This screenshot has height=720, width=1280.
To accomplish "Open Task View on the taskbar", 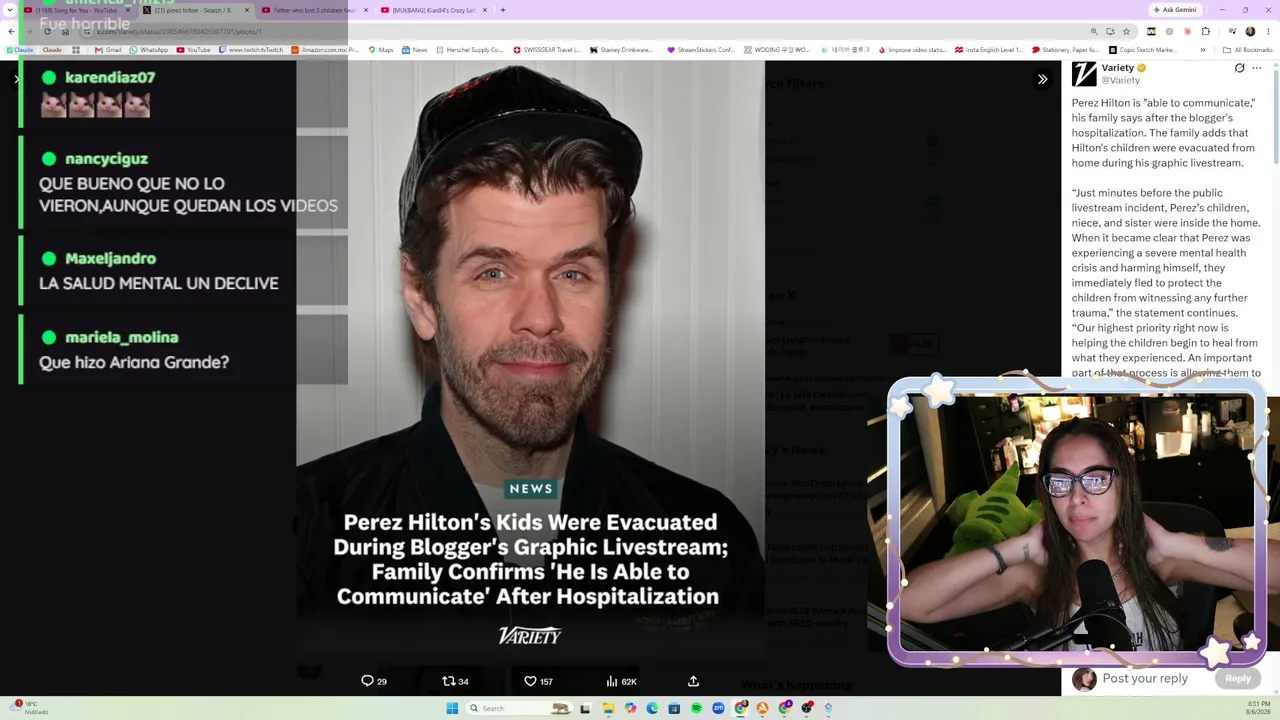I will pos(586,708).
